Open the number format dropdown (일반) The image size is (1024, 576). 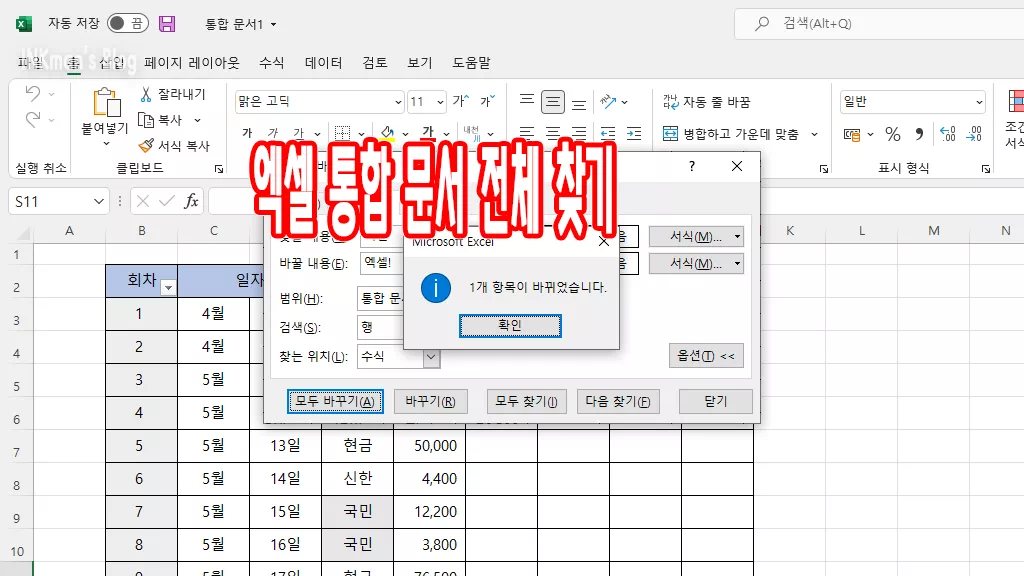tap(978, 102)
